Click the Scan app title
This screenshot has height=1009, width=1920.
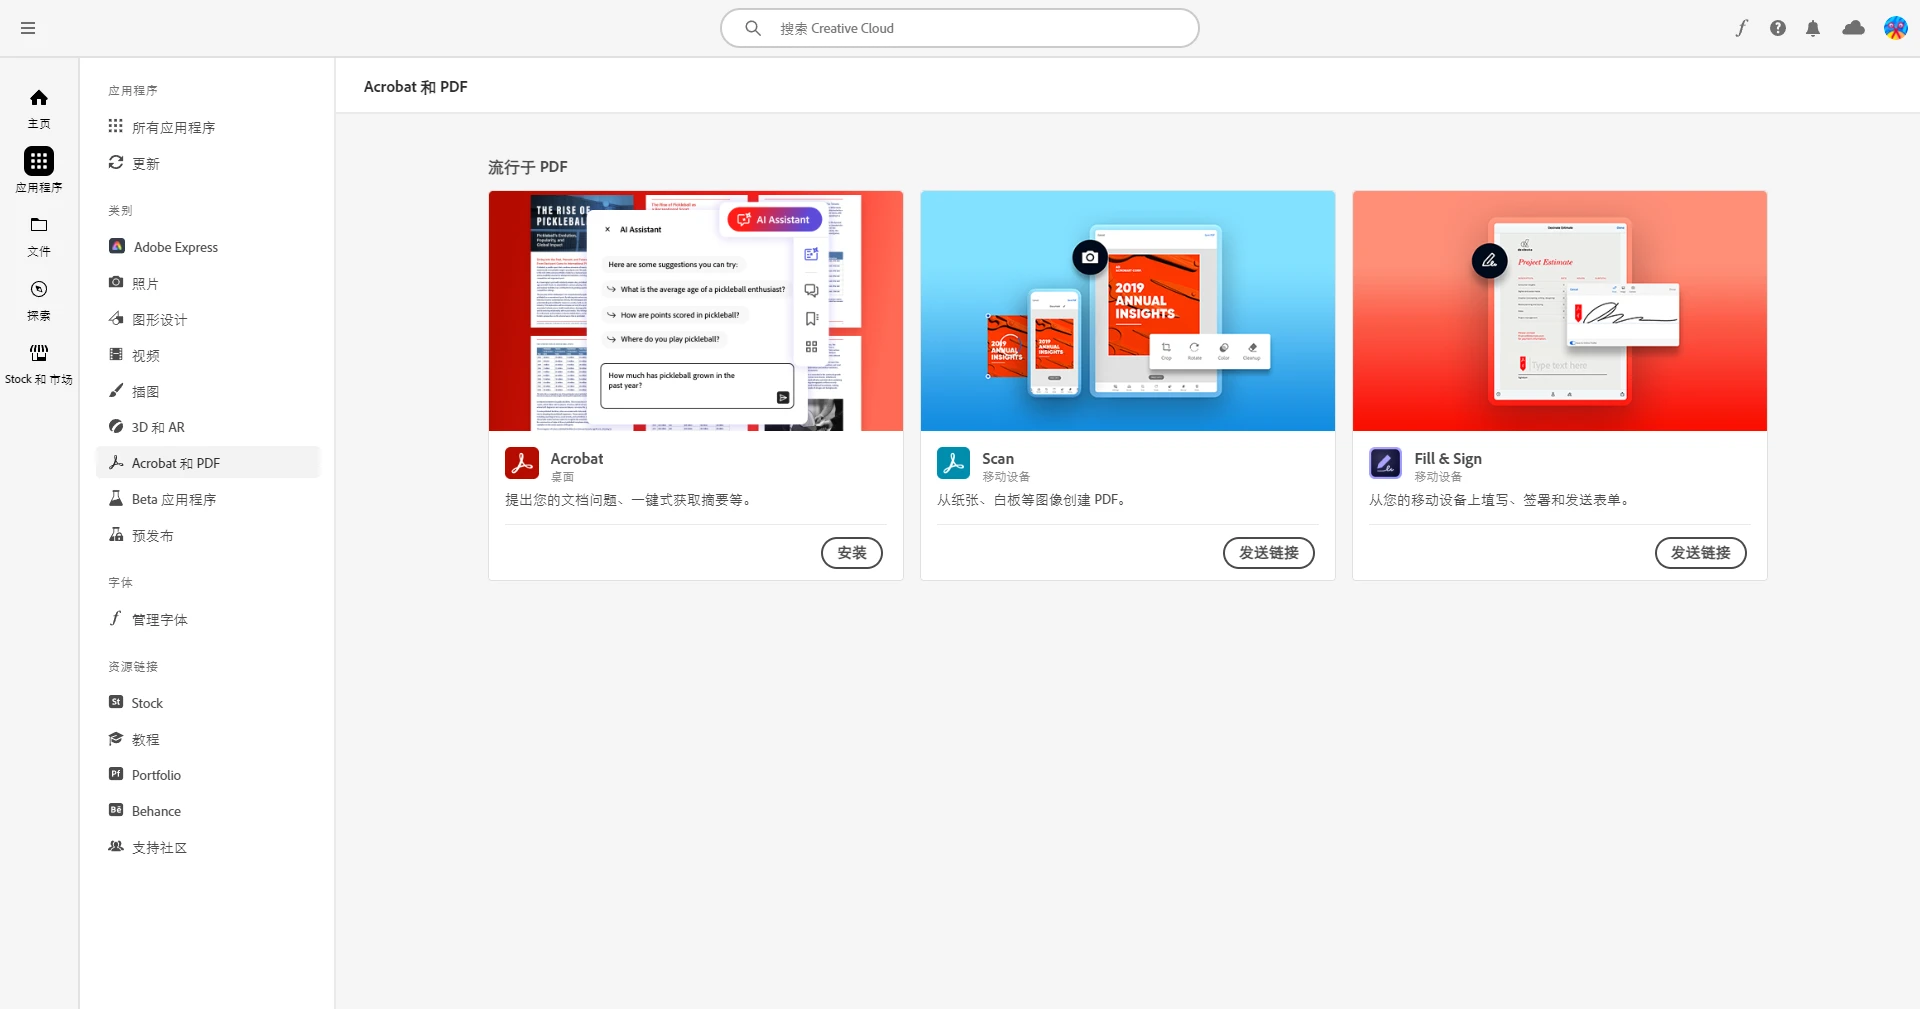pyautogui.click(x=998, y=458)
